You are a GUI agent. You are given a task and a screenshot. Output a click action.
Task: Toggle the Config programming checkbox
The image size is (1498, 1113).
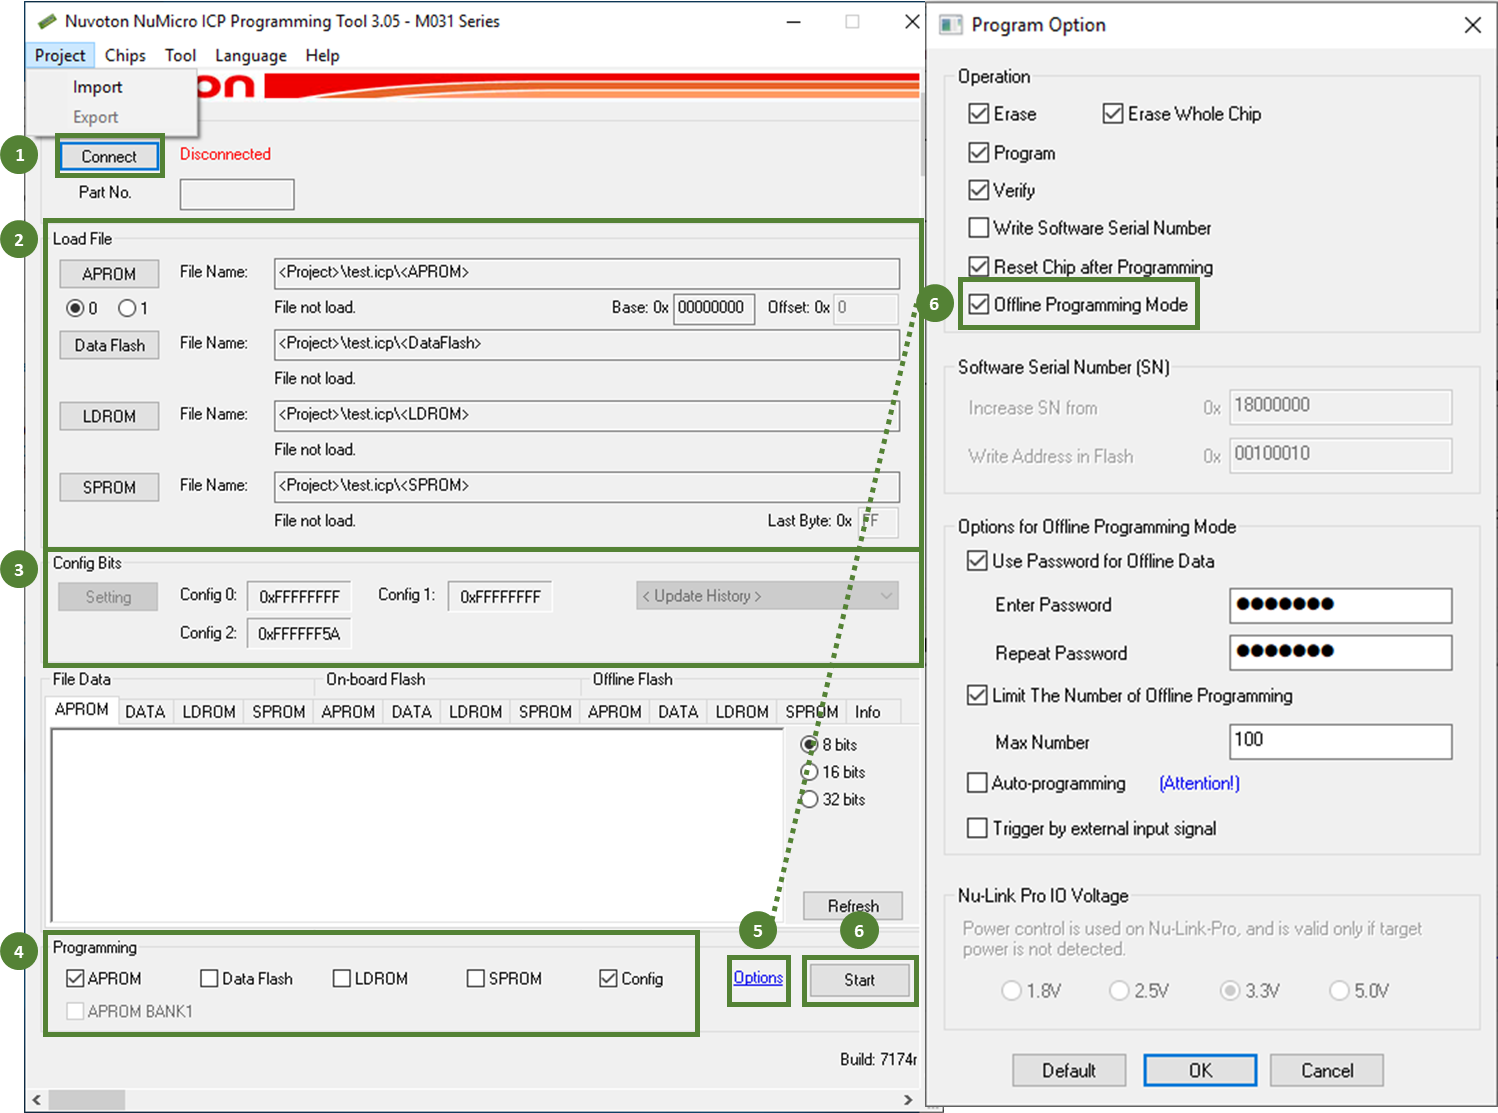pyautogui.click(x=608, y=979)
